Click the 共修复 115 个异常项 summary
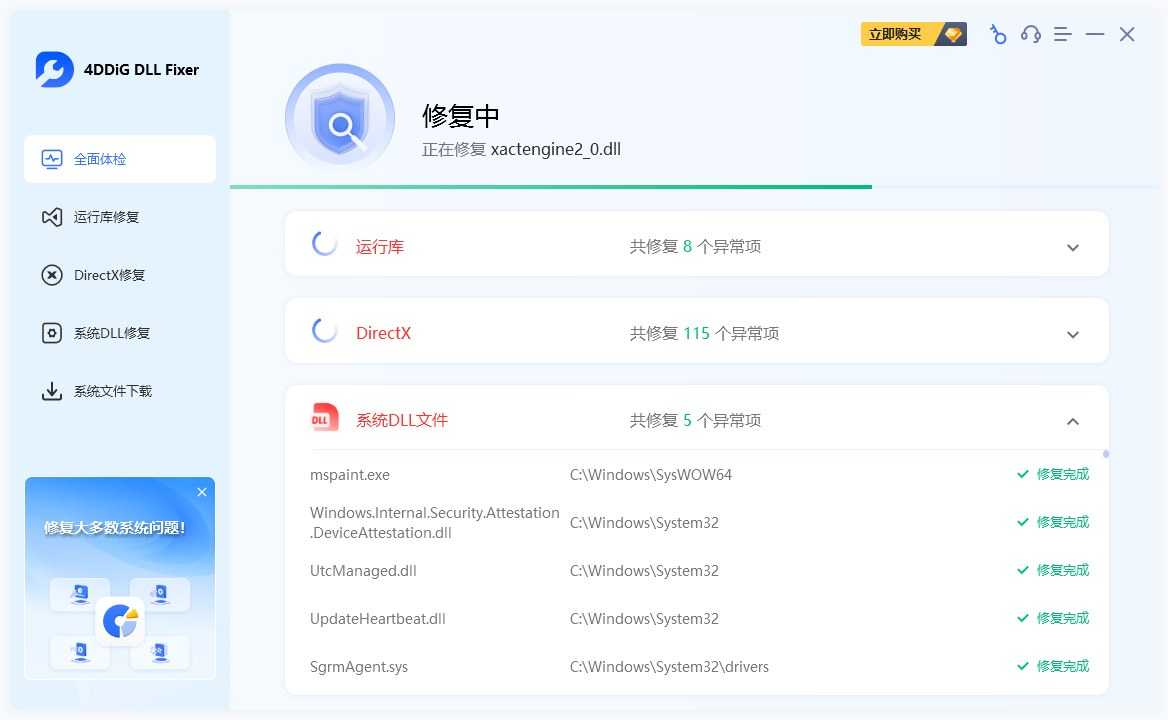The height and width of the screenshot is (720, 1168). click(704, 333)
